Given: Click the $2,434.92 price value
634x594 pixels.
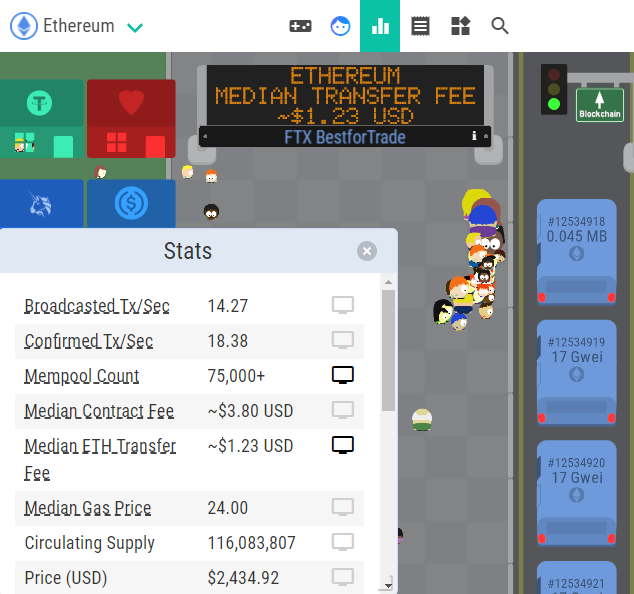Looking at the screenshot, I should click(243, 578).
